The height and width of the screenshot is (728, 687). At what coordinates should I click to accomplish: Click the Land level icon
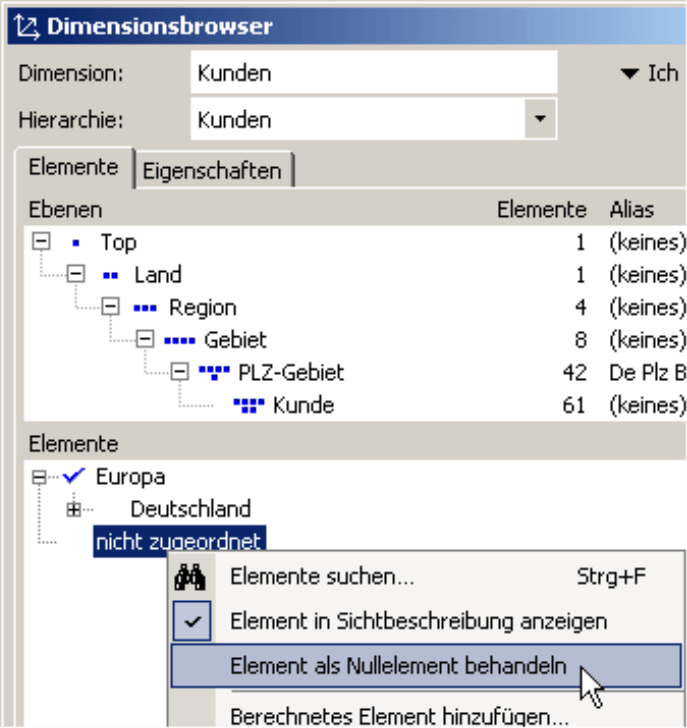[x=110, y=275]
